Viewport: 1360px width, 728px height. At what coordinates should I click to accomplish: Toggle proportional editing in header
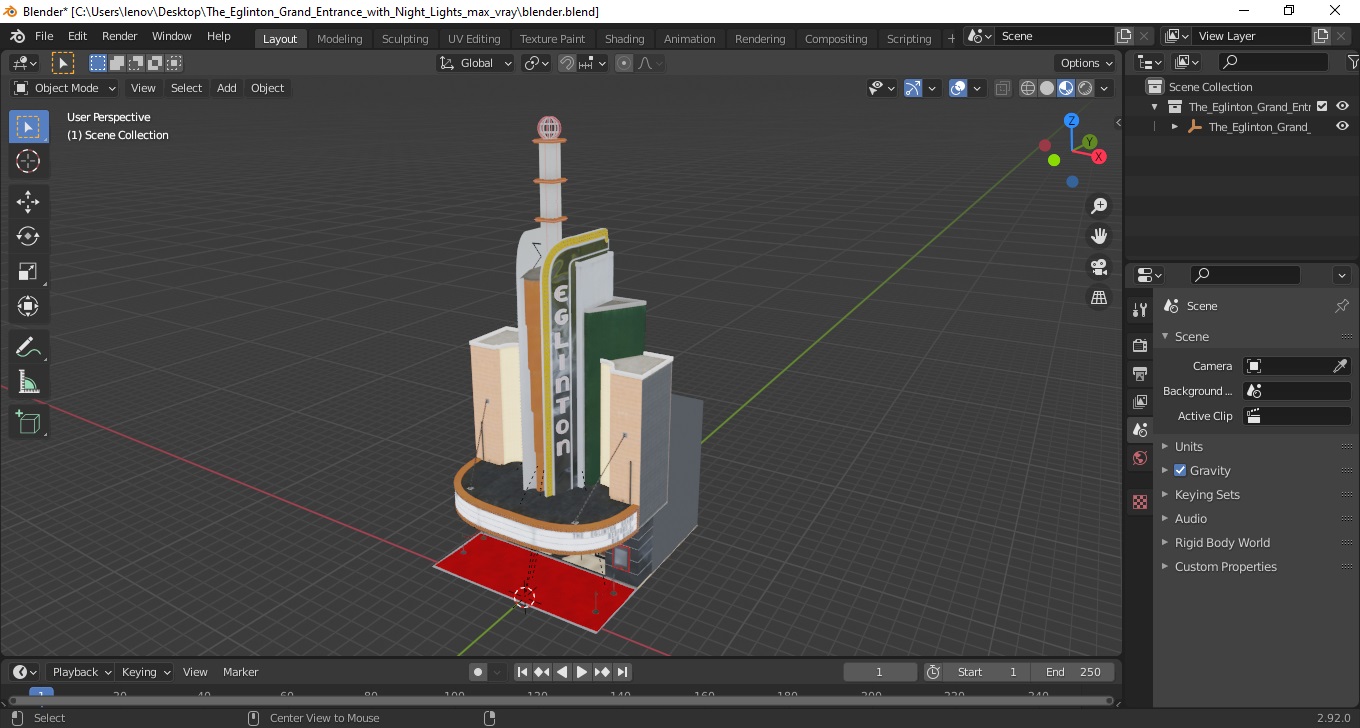tap(624, 63)
